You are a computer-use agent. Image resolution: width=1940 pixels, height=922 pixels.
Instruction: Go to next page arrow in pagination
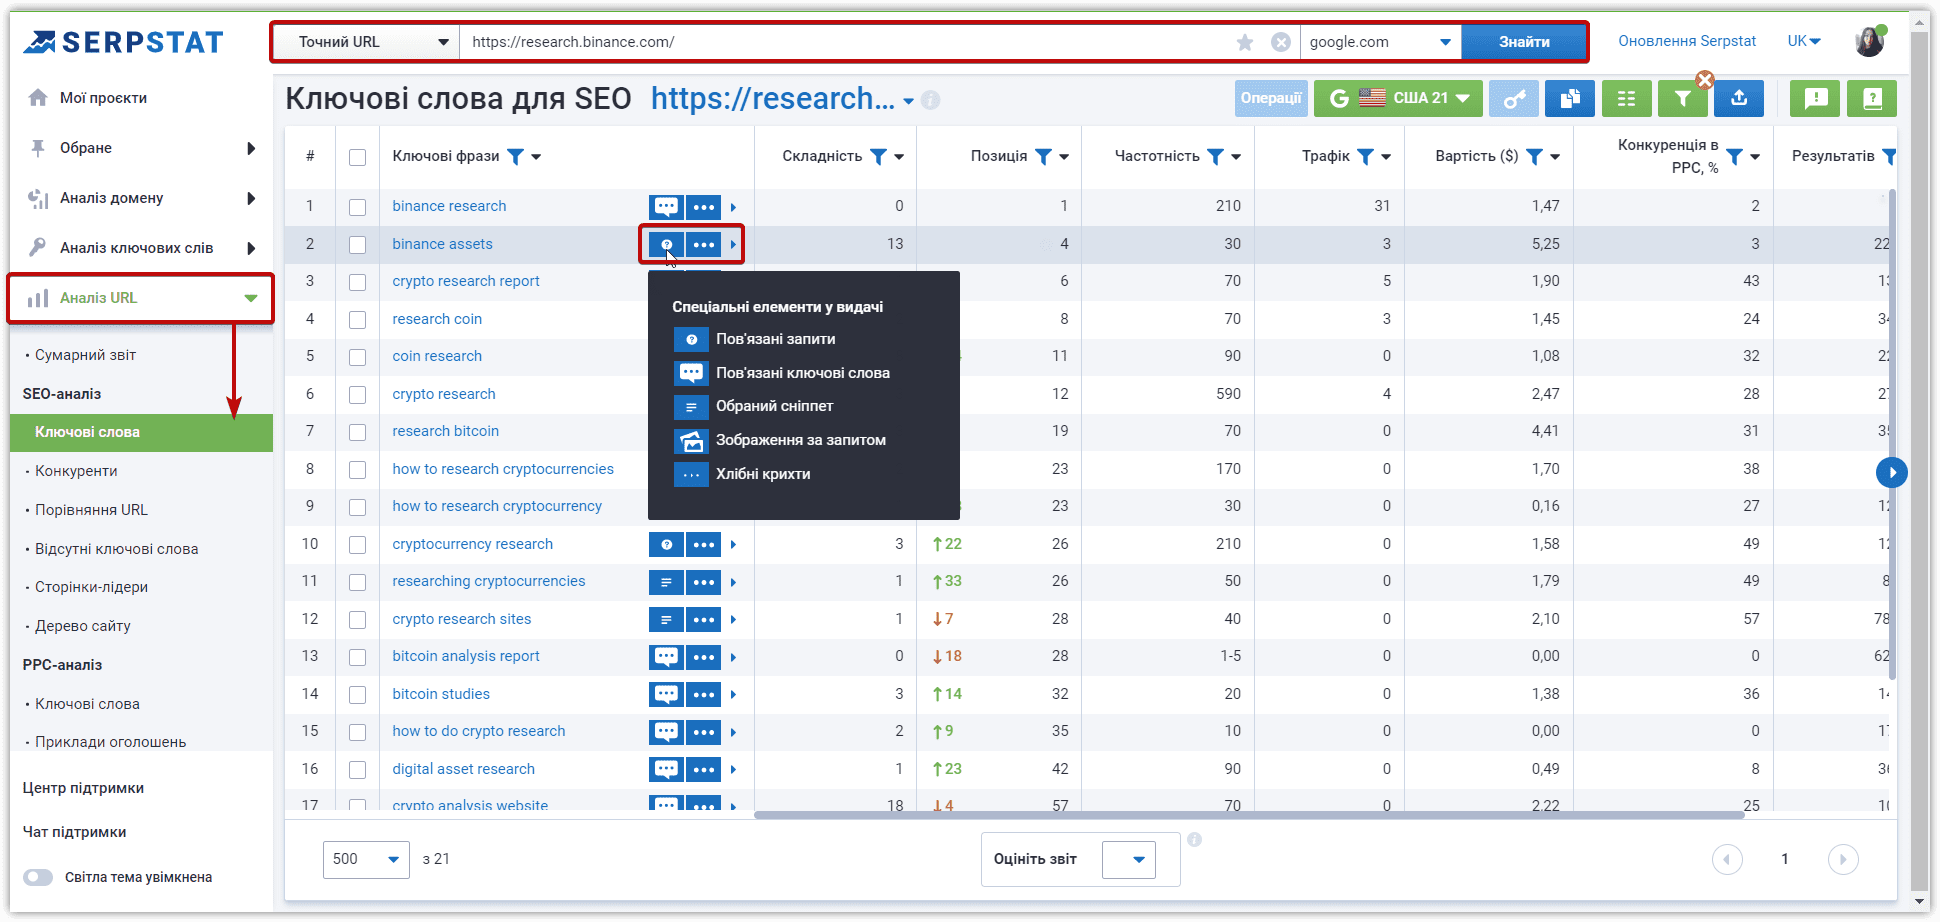[x=1843, y=859]
